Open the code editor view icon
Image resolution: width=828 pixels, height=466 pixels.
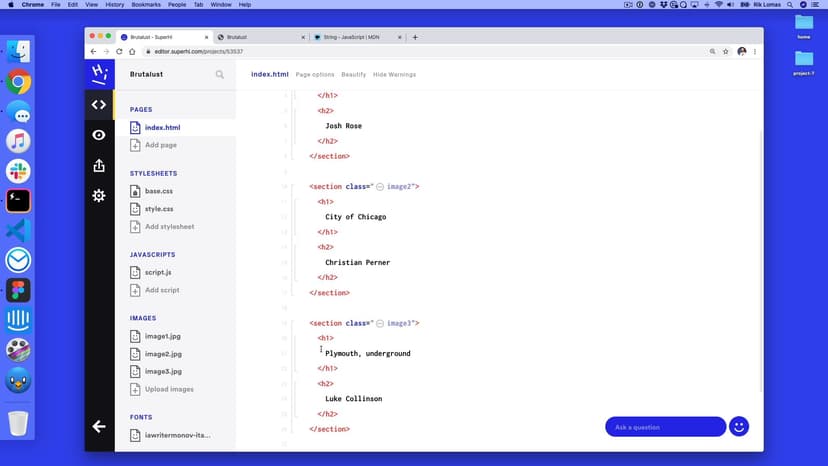click(98, 104)
